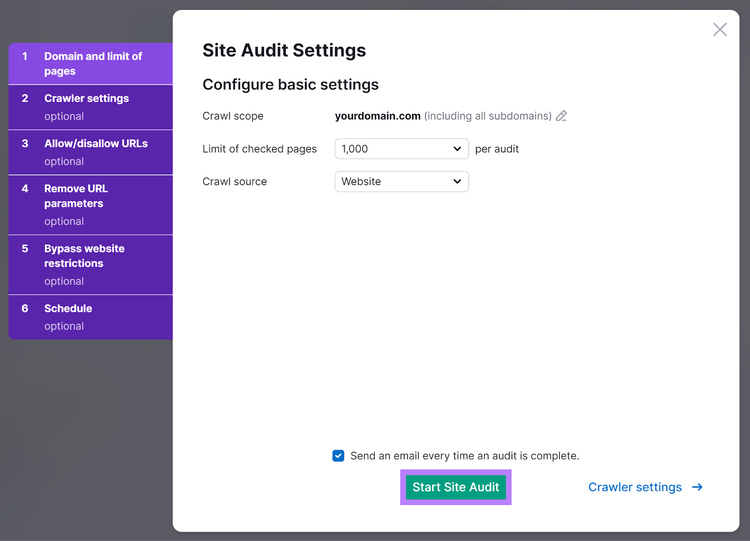Click the 'per audit' text
The image size is (750, 541).
(x=496, y=149)
